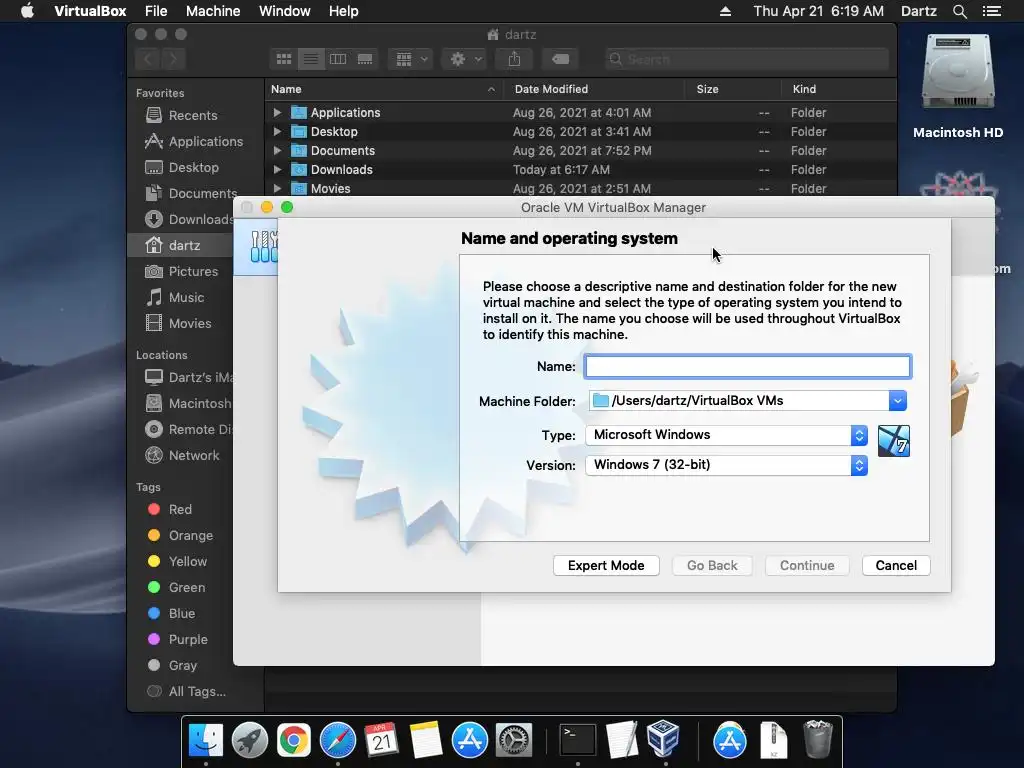Image resolution: width=1024 pixels, height=768 pixels.
Task: Select the Purple tag in Finder sidebar
Action: coord(178,640)
